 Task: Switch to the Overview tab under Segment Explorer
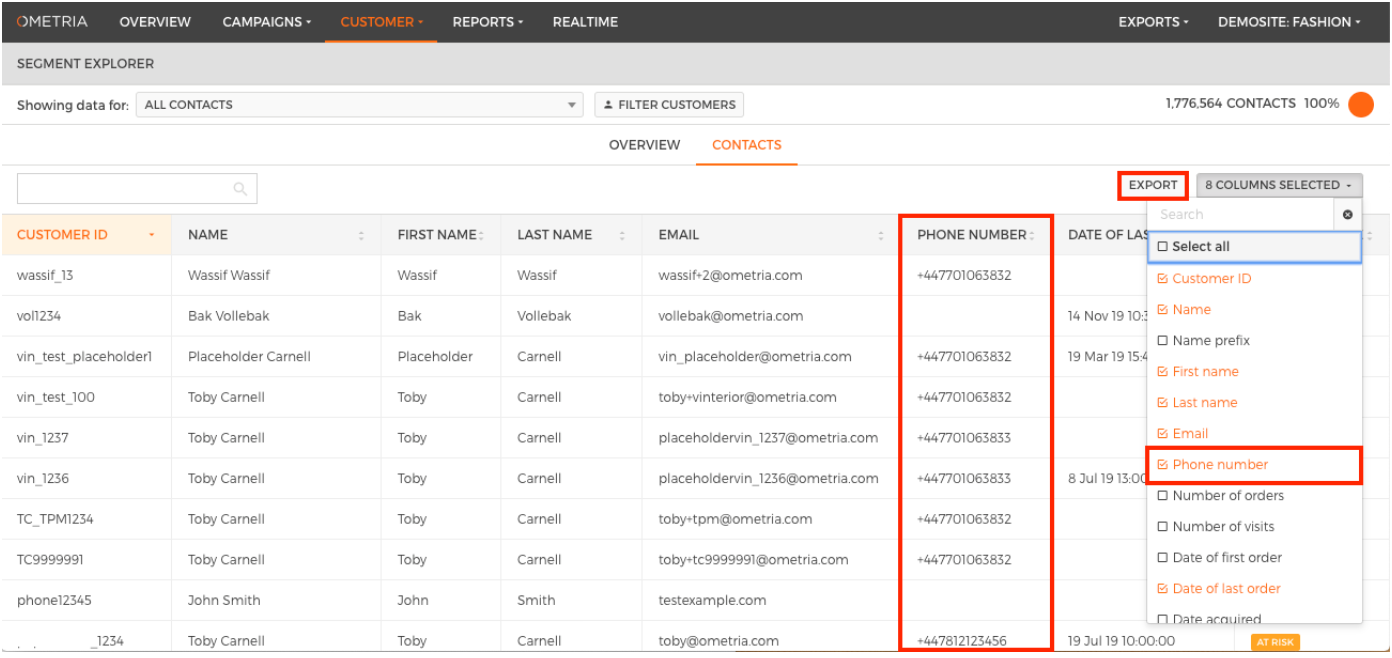644,145
